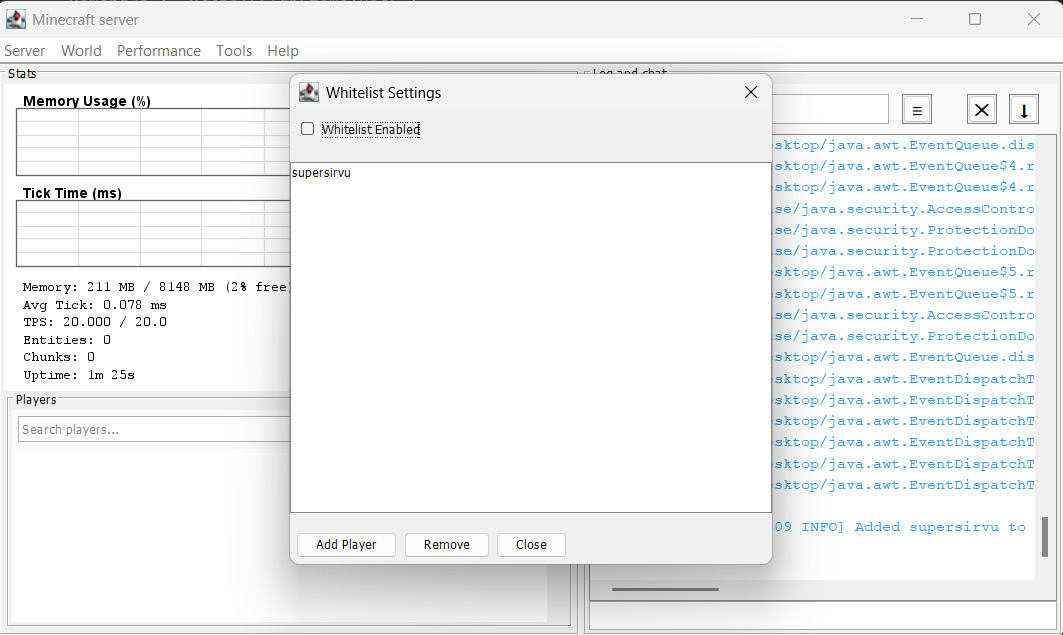
Task: Minimize the Minecraft server window
Action: click(917, 19)
